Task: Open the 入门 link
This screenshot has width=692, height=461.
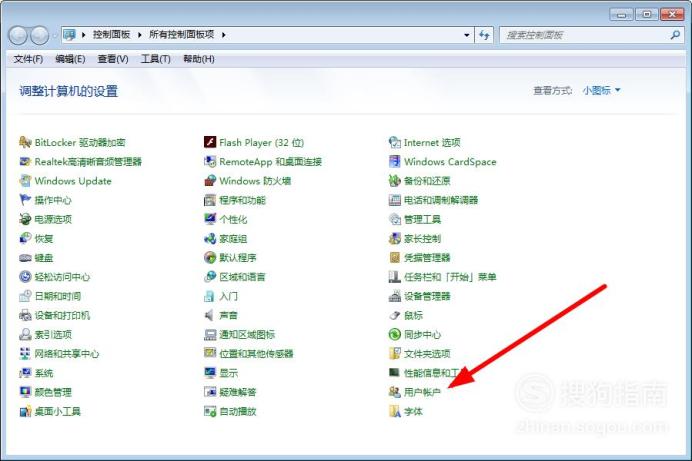Action: click(x=228, y=296)
